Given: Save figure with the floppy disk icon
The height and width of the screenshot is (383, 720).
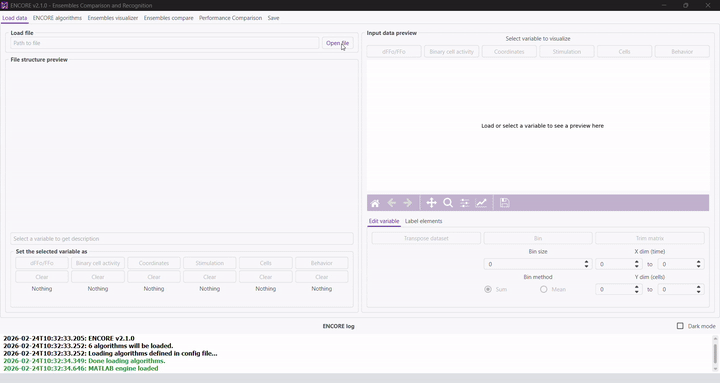Looking at the screenshot, I should tap(505, 203).
